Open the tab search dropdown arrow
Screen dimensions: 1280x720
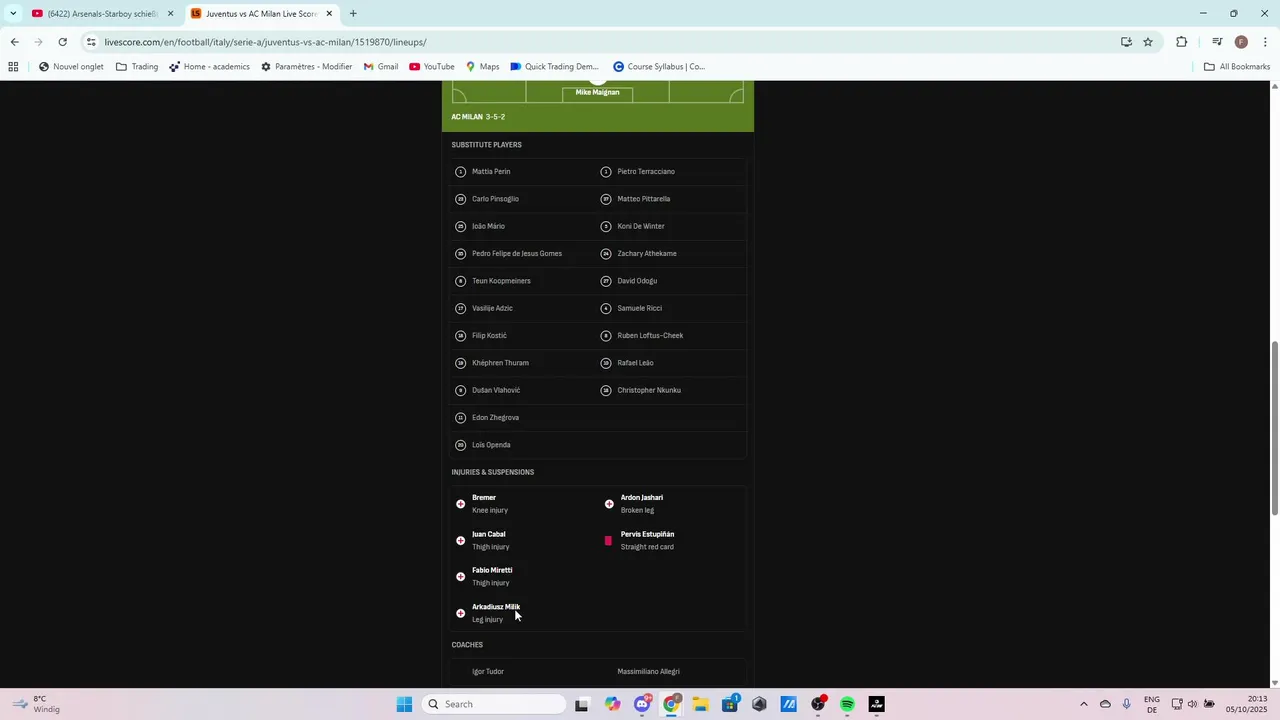(12, 14)
